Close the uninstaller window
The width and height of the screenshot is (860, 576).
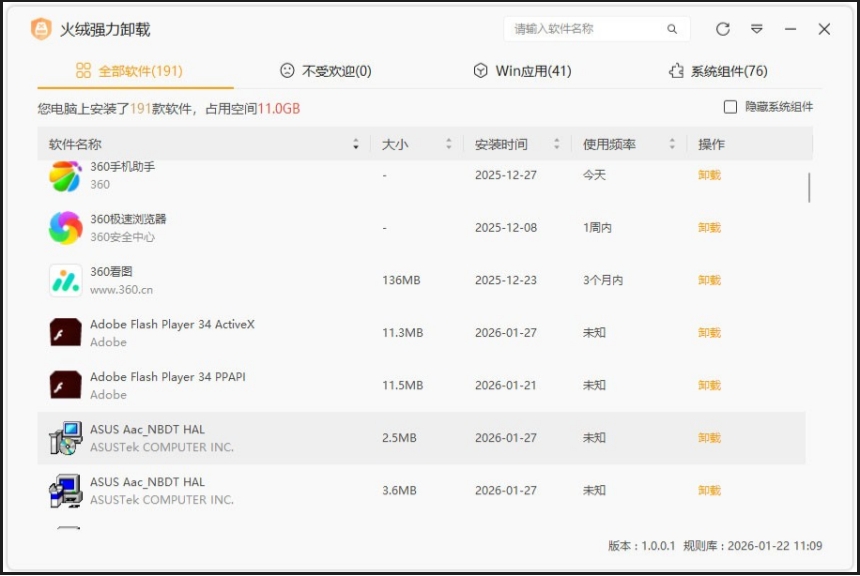click(824, 29)
